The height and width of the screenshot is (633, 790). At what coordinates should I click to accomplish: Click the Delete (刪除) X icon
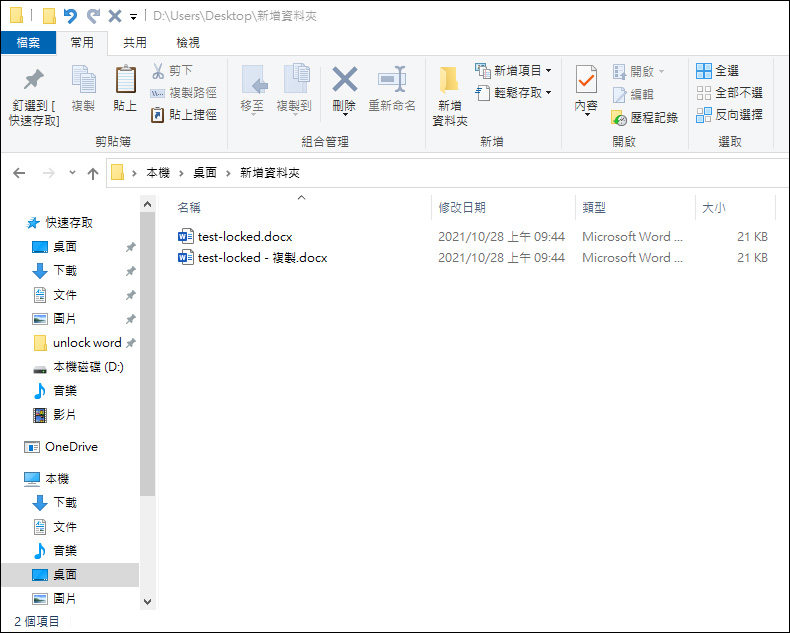click(345, 79)
